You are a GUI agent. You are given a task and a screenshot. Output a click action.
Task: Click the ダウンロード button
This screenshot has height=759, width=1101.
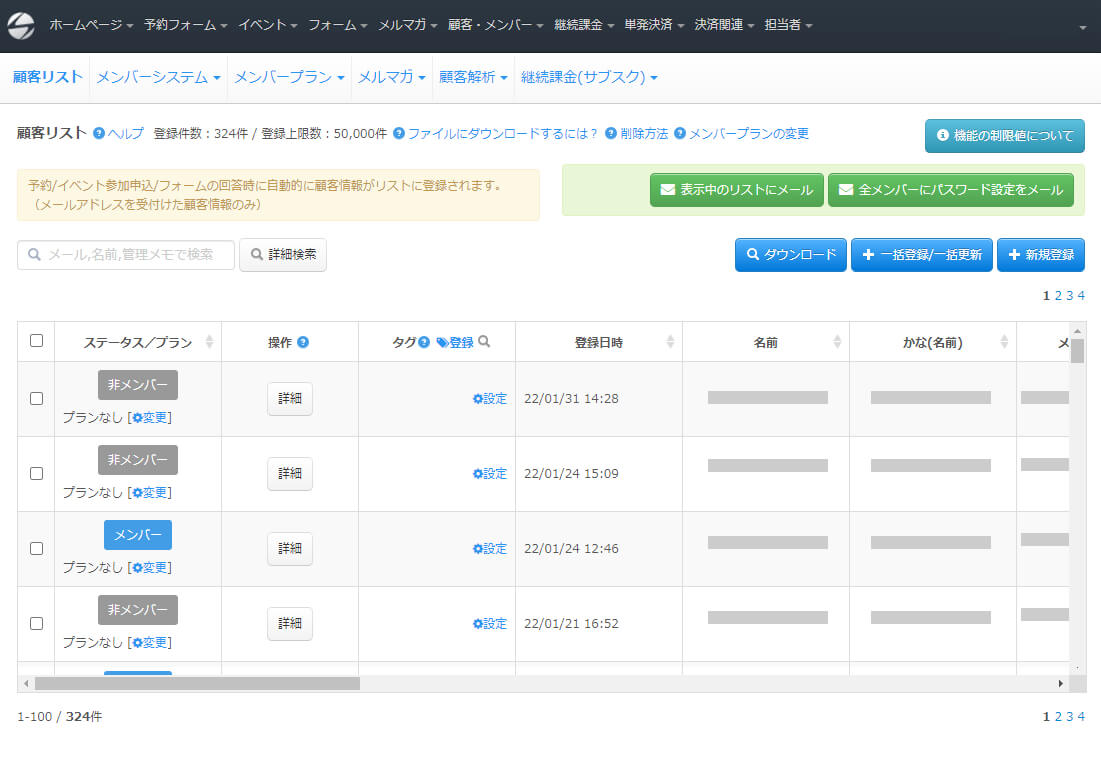point(791,255)
